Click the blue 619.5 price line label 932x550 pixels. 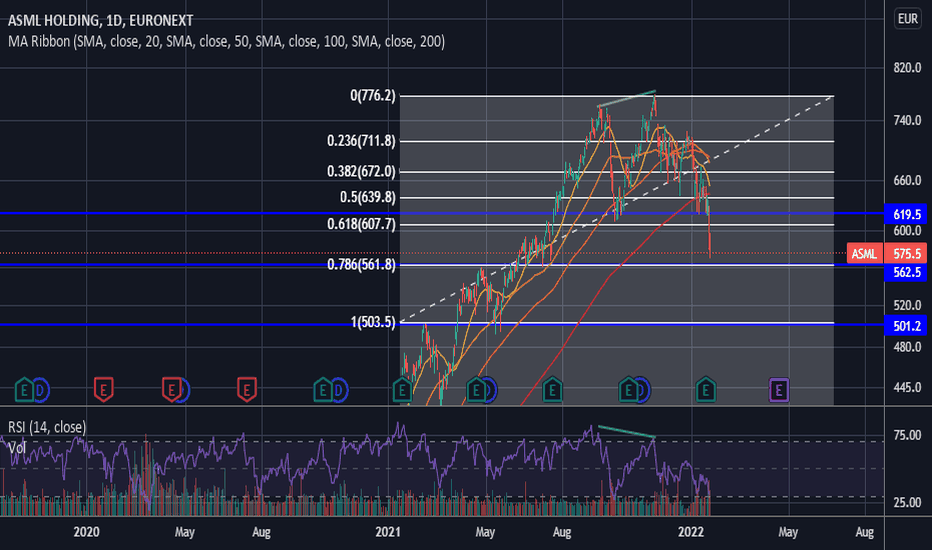(906, 214)
